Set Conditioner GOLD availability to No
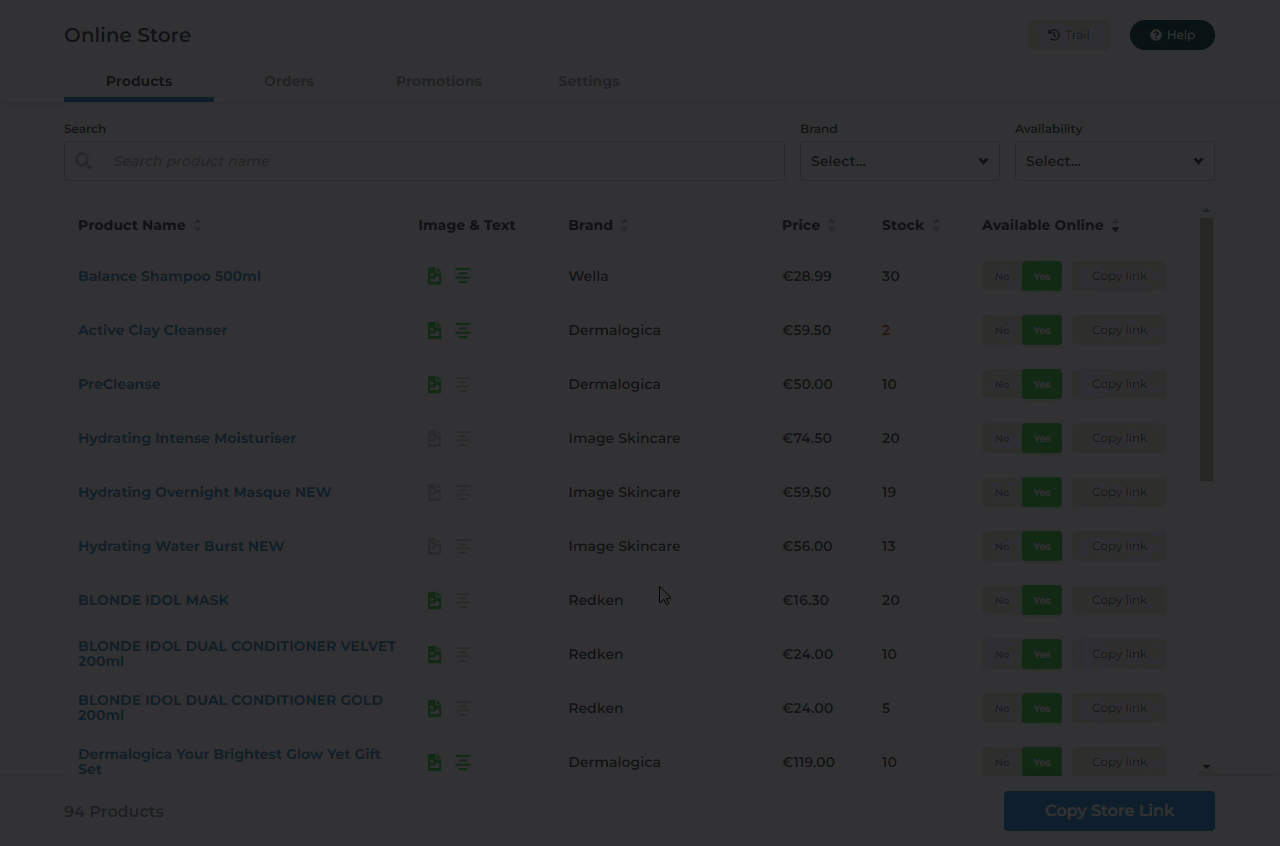1280x846 pixels. tap(1001, 708)
